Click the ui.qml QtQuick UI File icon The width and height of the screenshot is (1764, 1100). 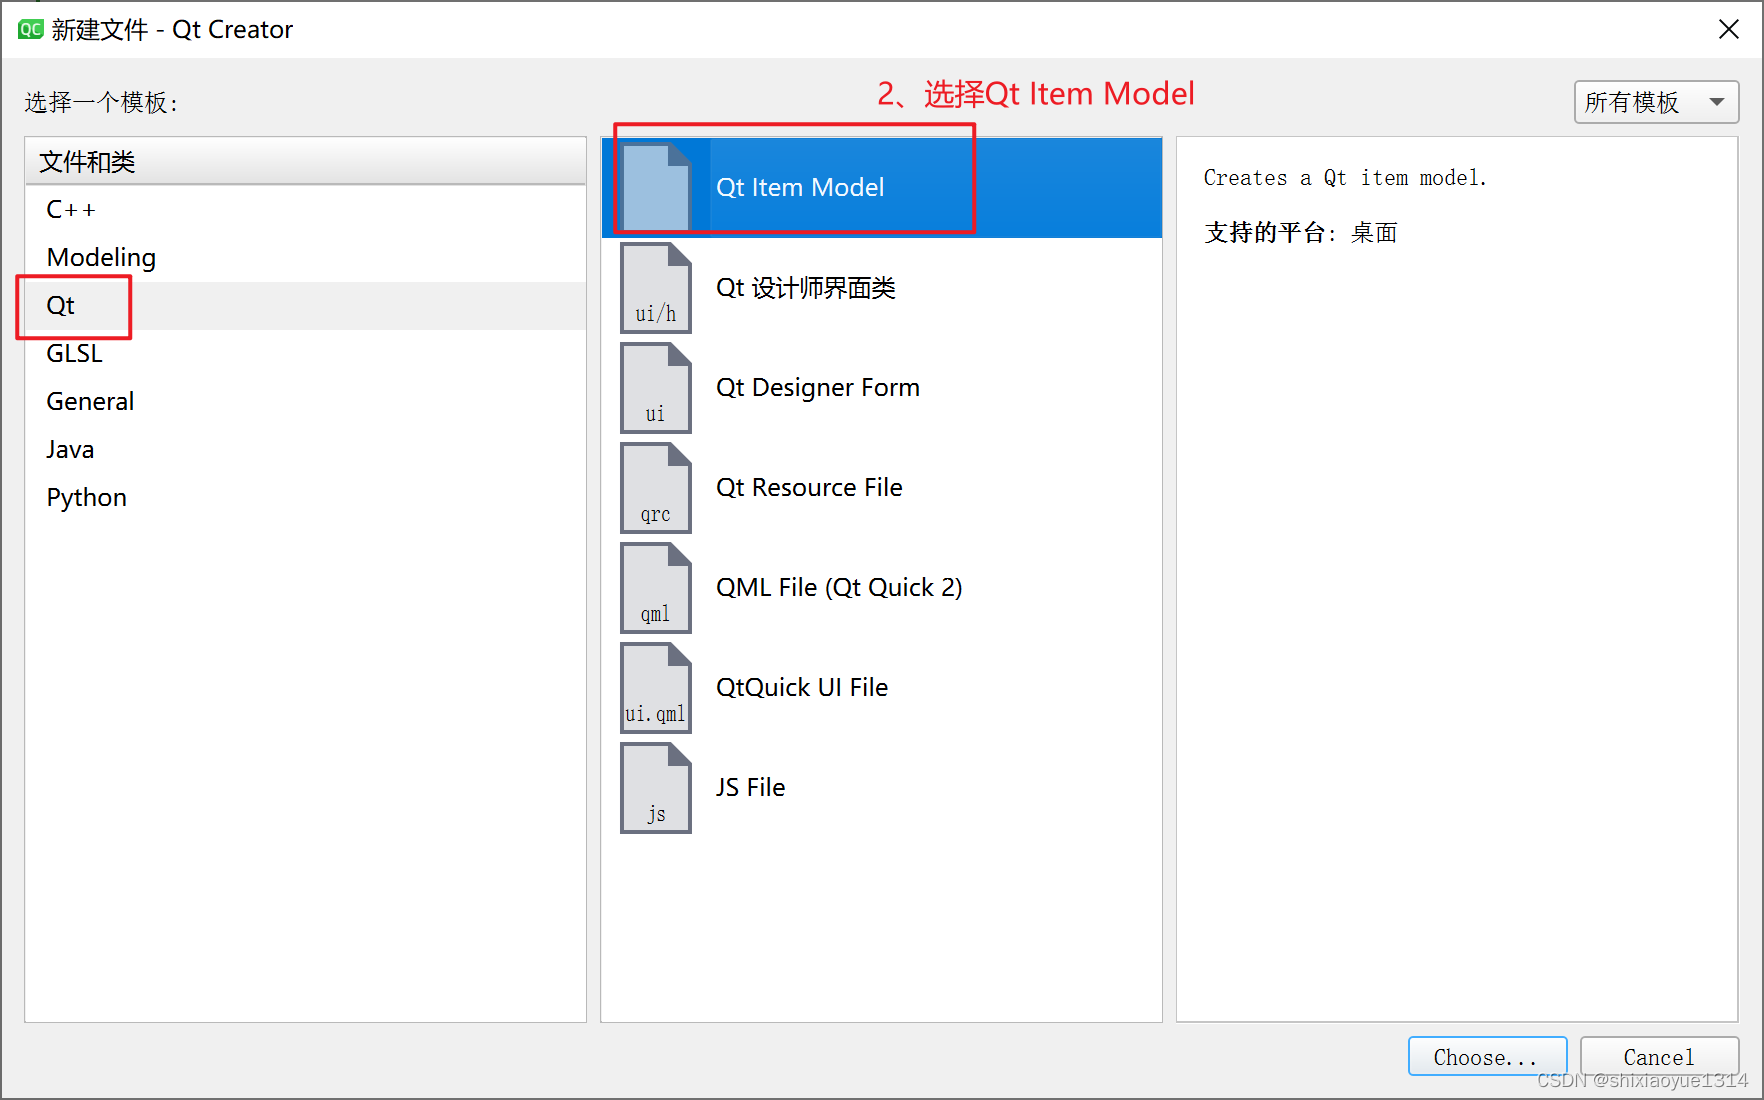[x=655, y=688]
